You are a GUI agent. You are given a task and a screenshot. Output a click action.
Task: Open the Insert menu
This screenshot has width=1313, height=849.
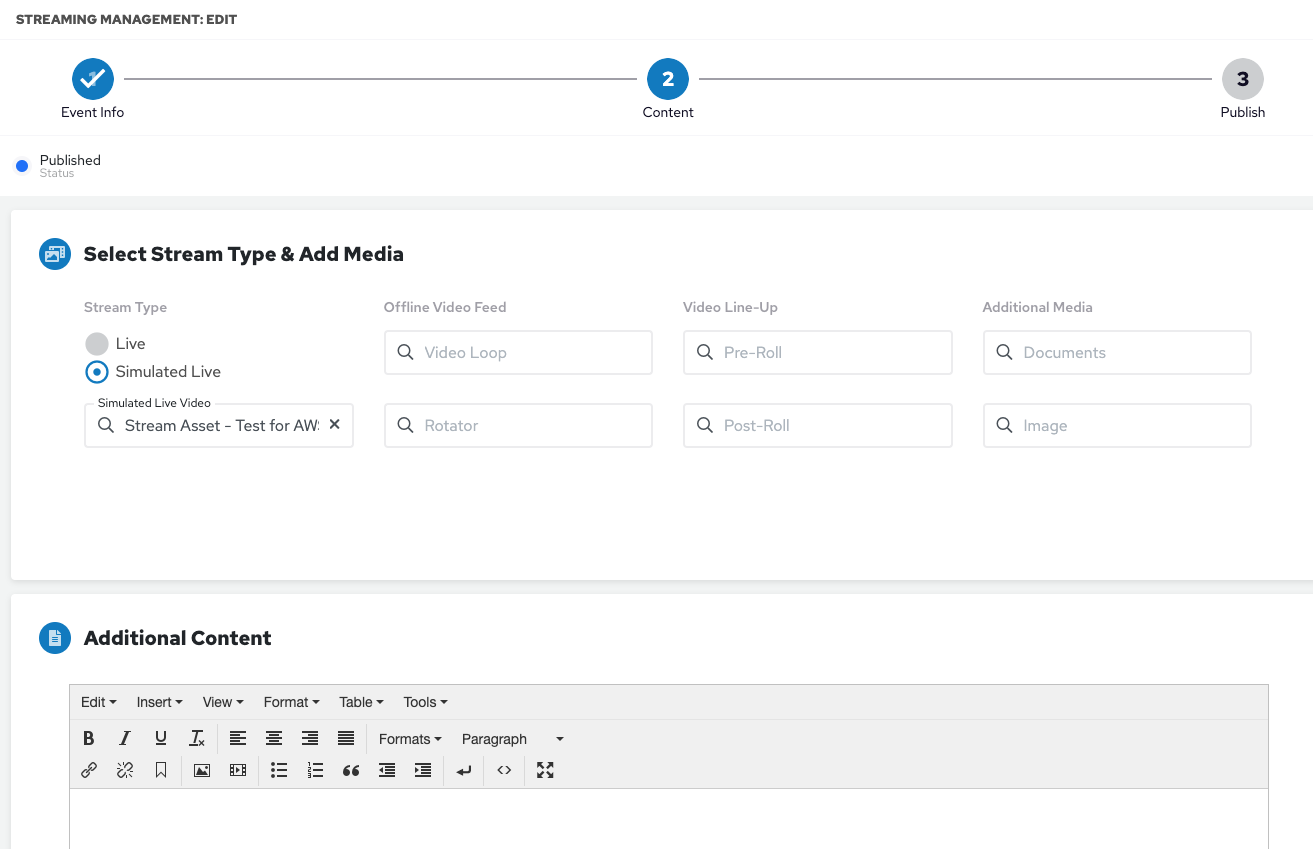tap(159, 702)
